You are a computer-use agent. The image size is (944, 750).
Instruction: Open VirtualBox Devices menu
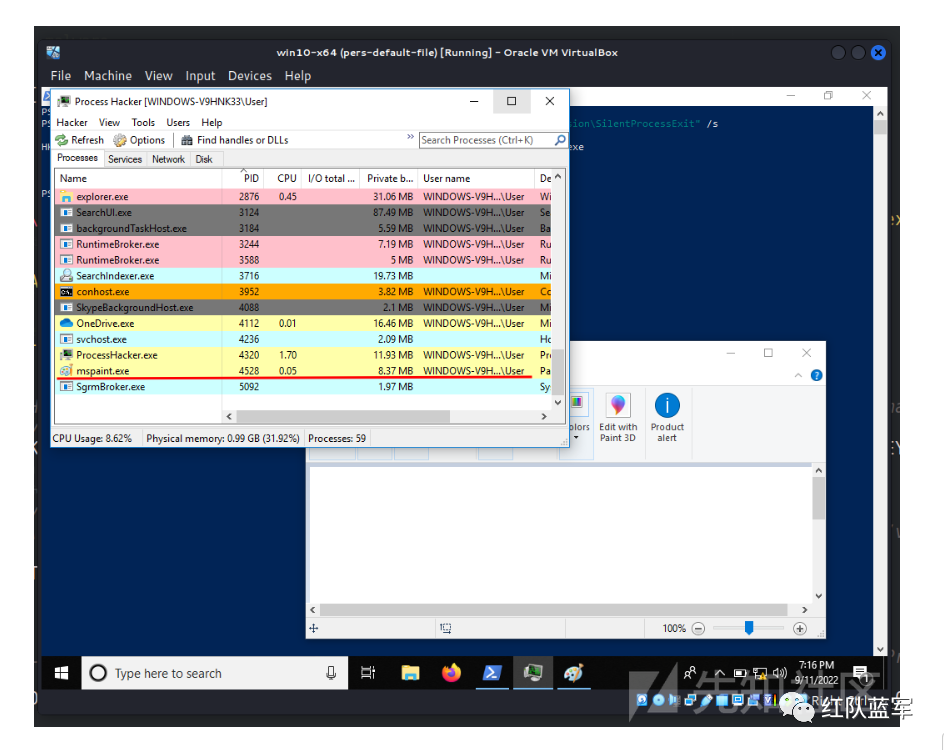click(250, 76)
